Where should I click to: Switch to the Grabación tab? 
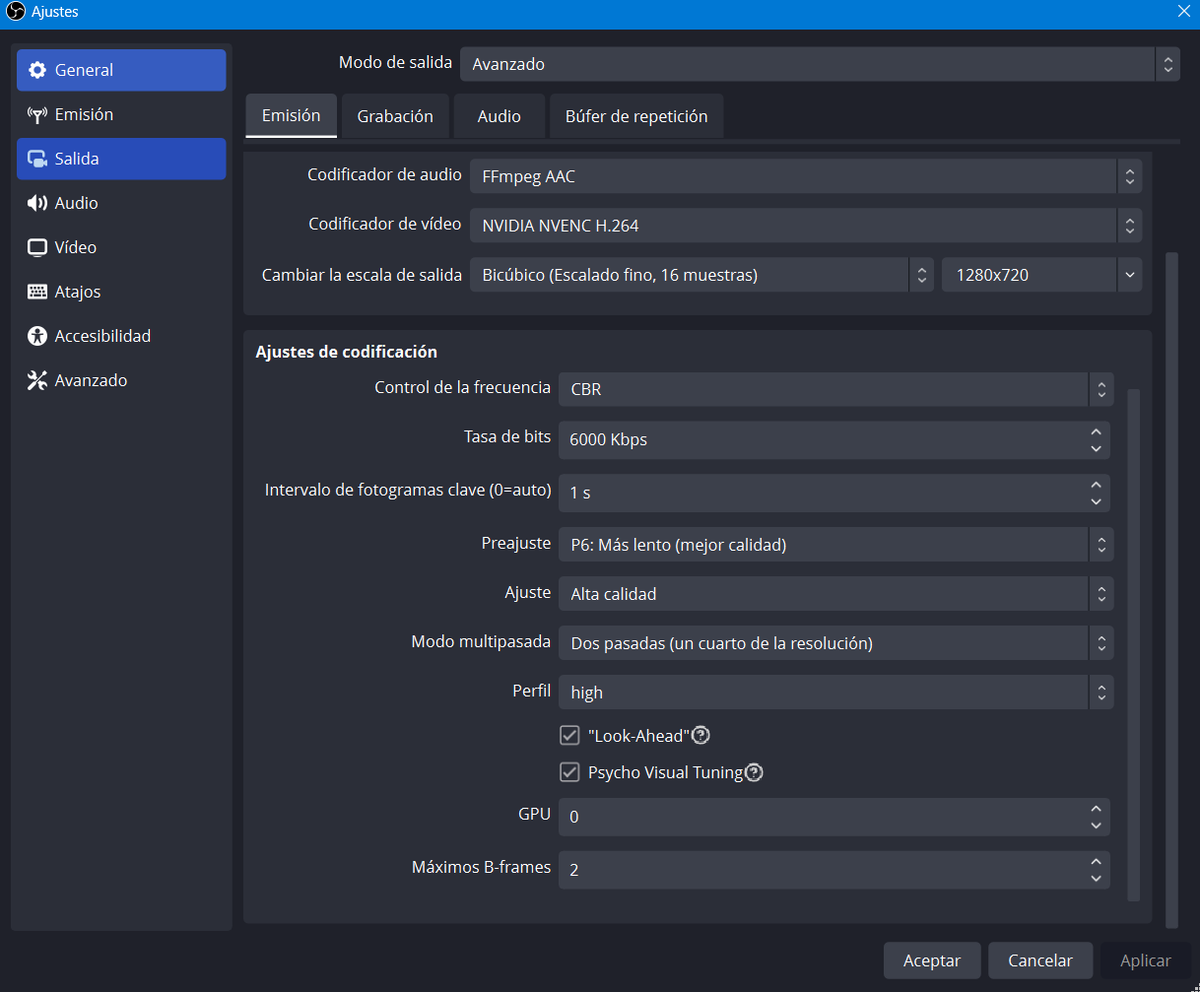click(395, 116)
